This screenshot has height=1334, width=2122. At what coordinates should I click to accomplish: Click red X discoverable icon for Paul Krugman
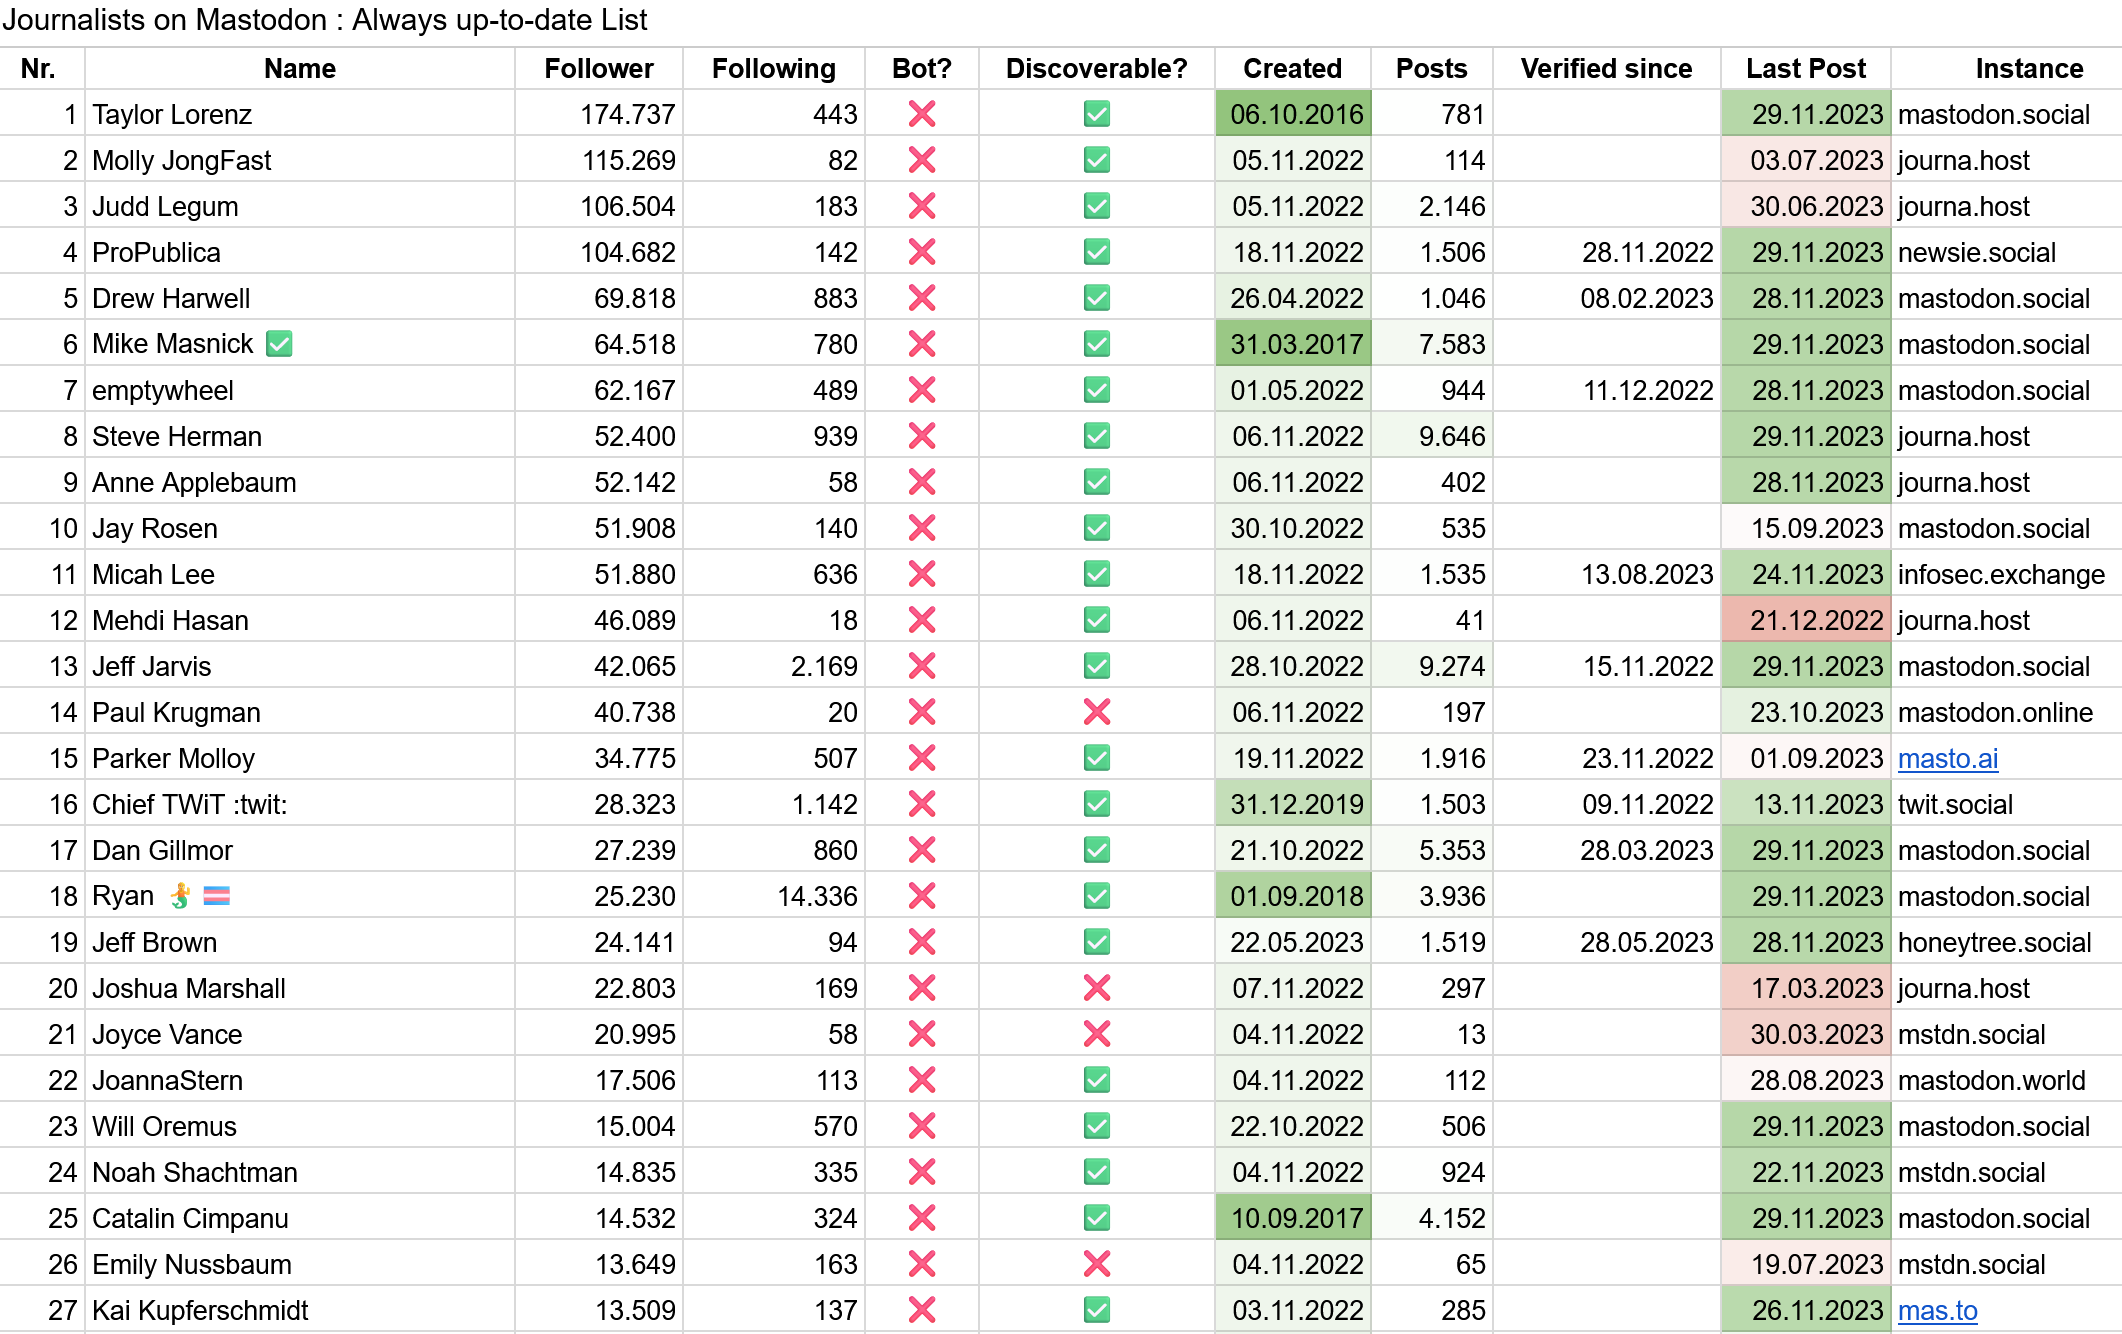[1096, 712]
